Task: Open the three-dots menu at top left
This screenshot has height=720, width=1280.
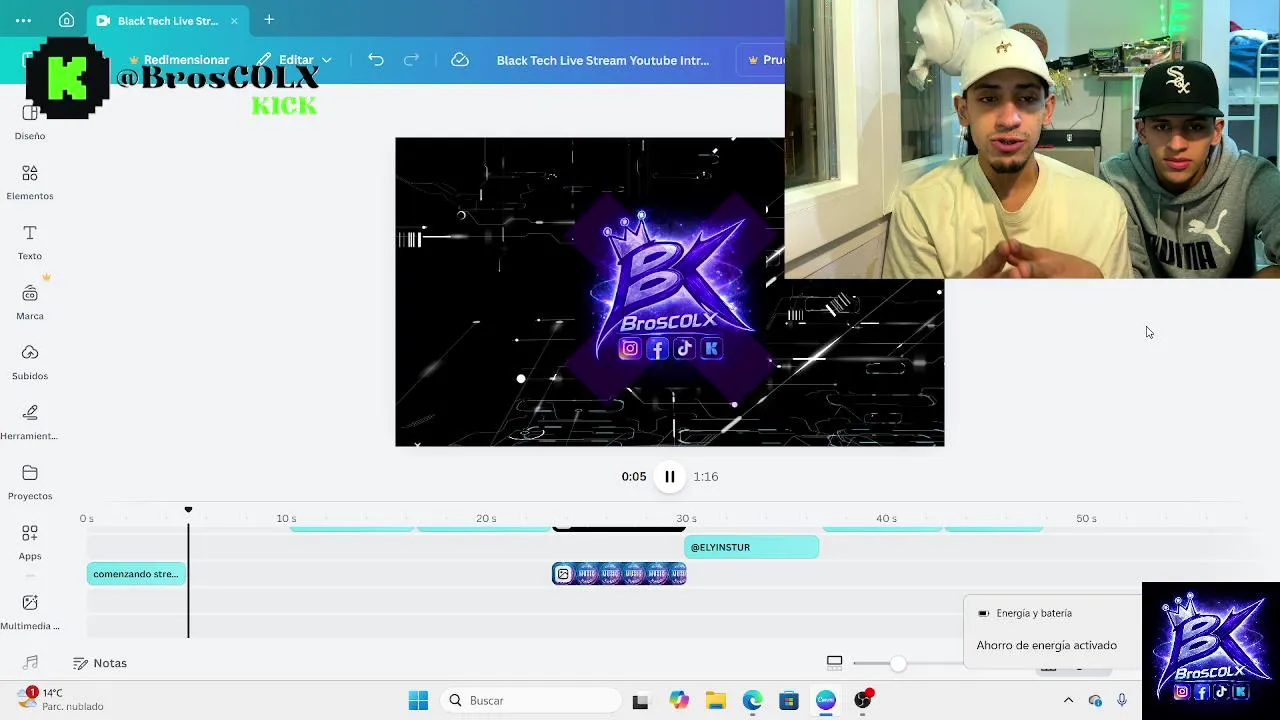Action: click(x=23, y=20)
